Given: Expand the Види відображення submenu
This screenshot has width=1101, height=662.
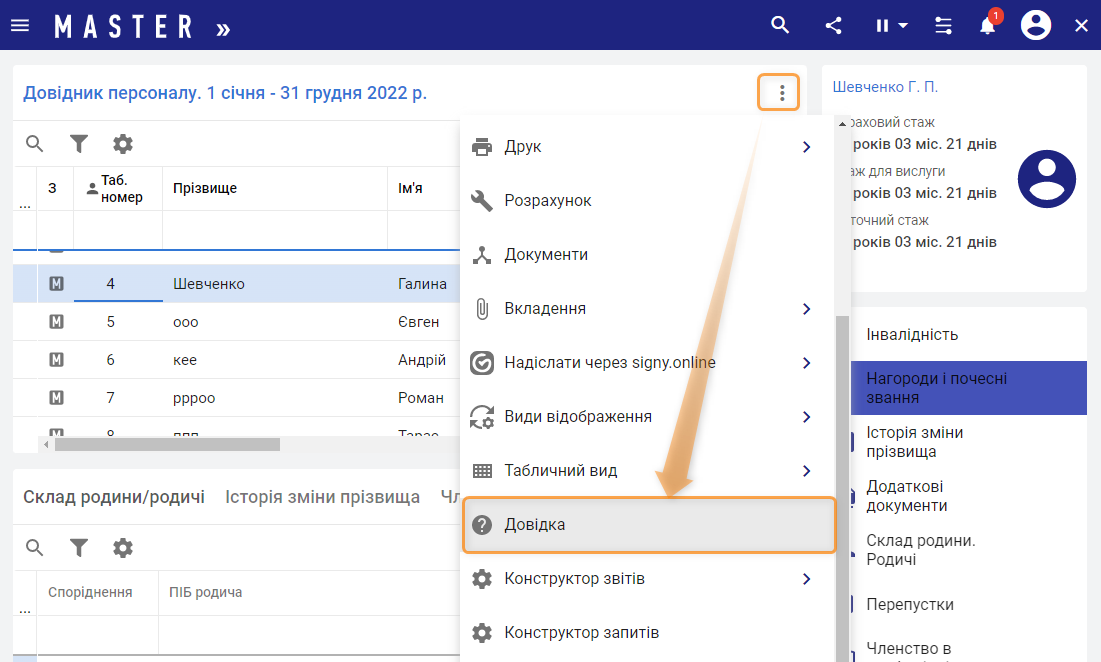Looking at the screenshot, I should pyautogui.click(x=806, y=417).
